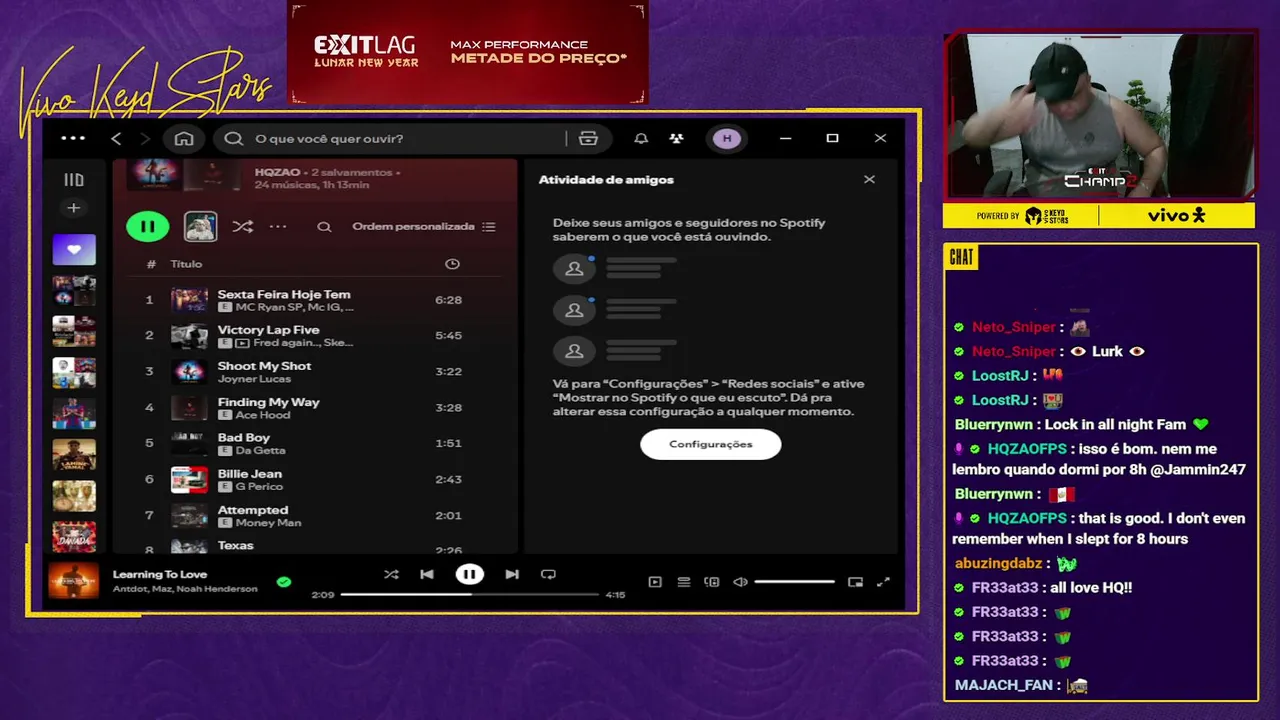
Task: Open 'Learning To Love' now playing title
Action: point(160,575)
